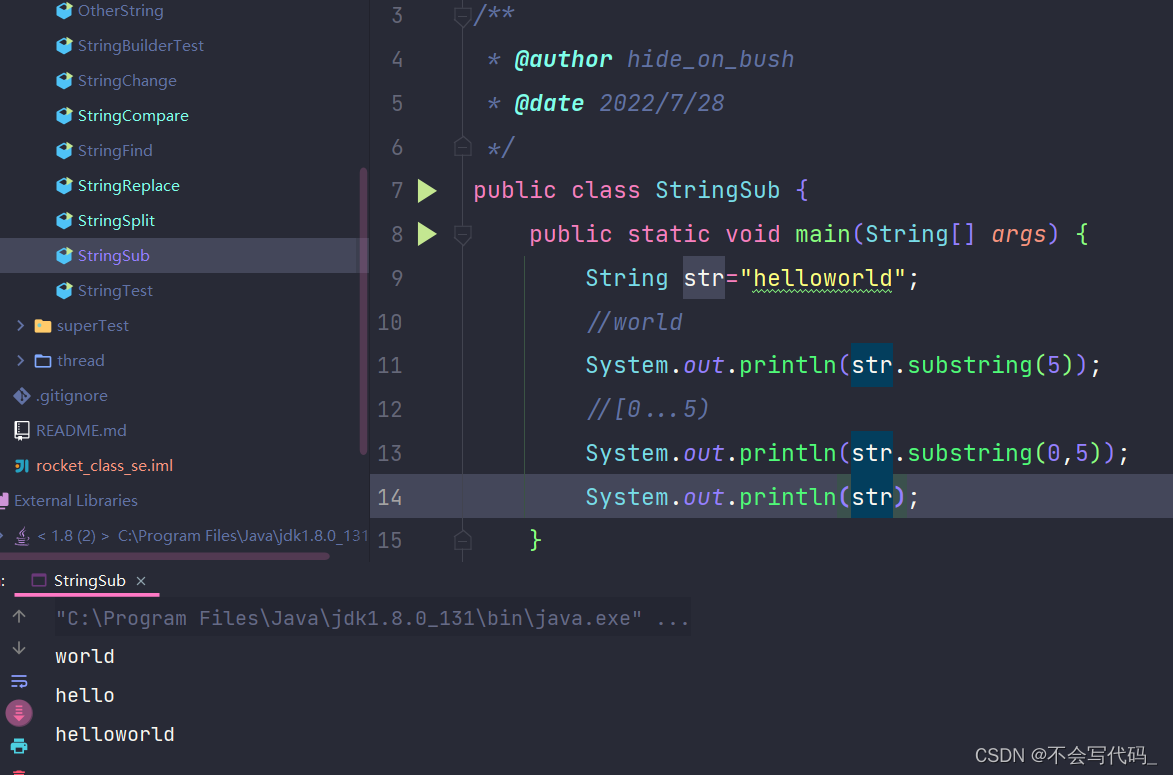The width and height of the screenshot is (1173, 775).
Task: Select External Libraries node
Action: (76, 500)
